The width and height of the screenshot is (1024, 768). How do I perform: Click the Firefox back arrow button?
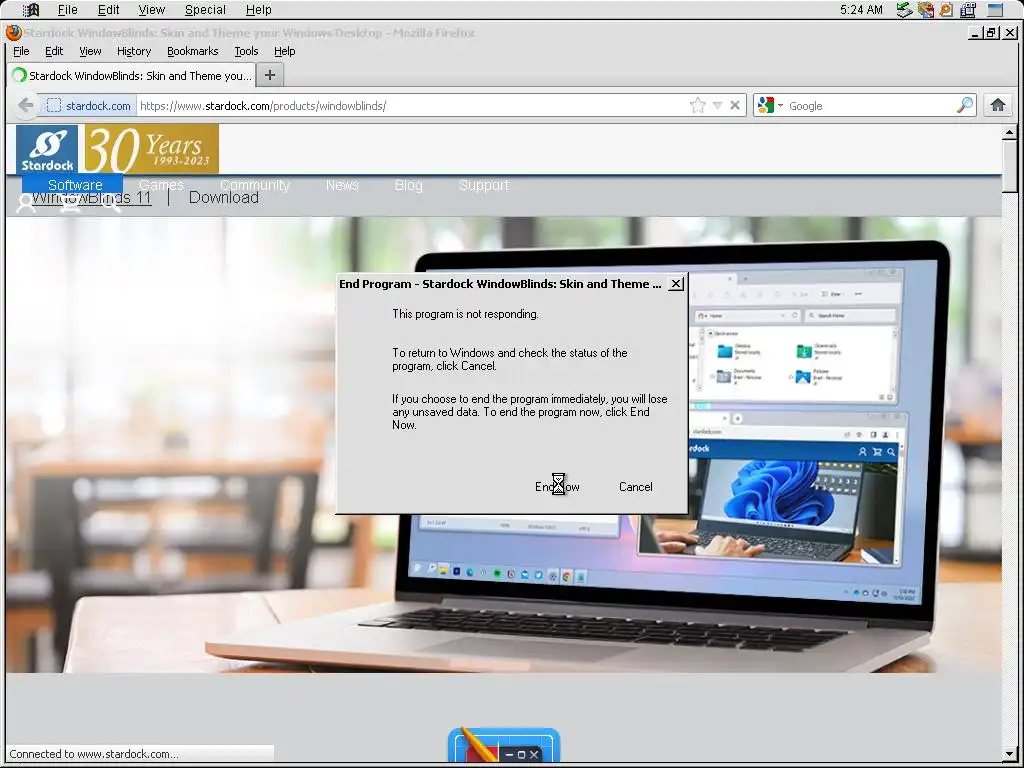point(25,105)
